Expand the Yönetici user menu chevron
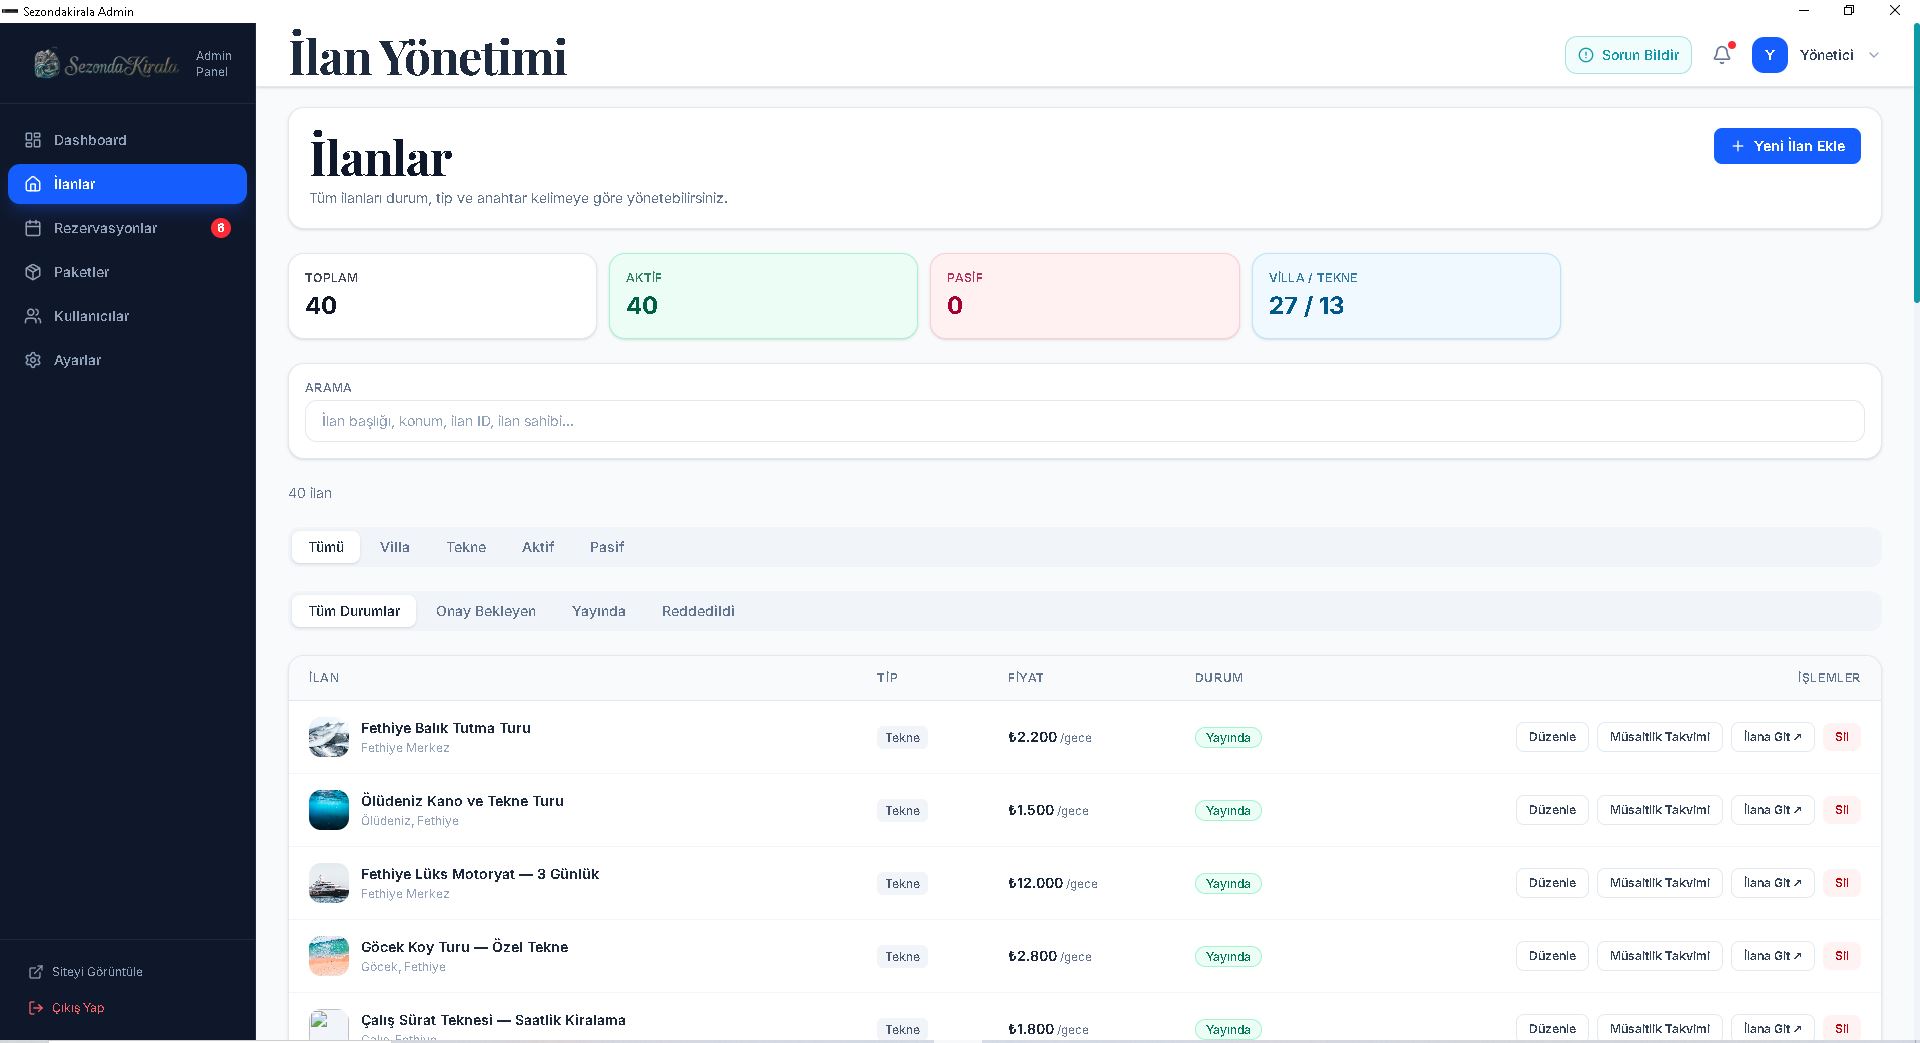Viewport: 1920px width, 1043px height. 1874,55
